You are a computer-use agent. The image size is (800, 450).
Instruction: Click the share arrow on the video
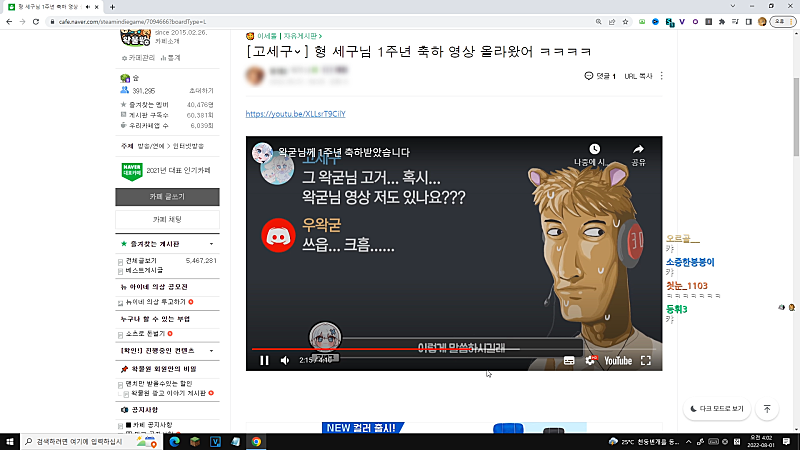coord(638,149)
